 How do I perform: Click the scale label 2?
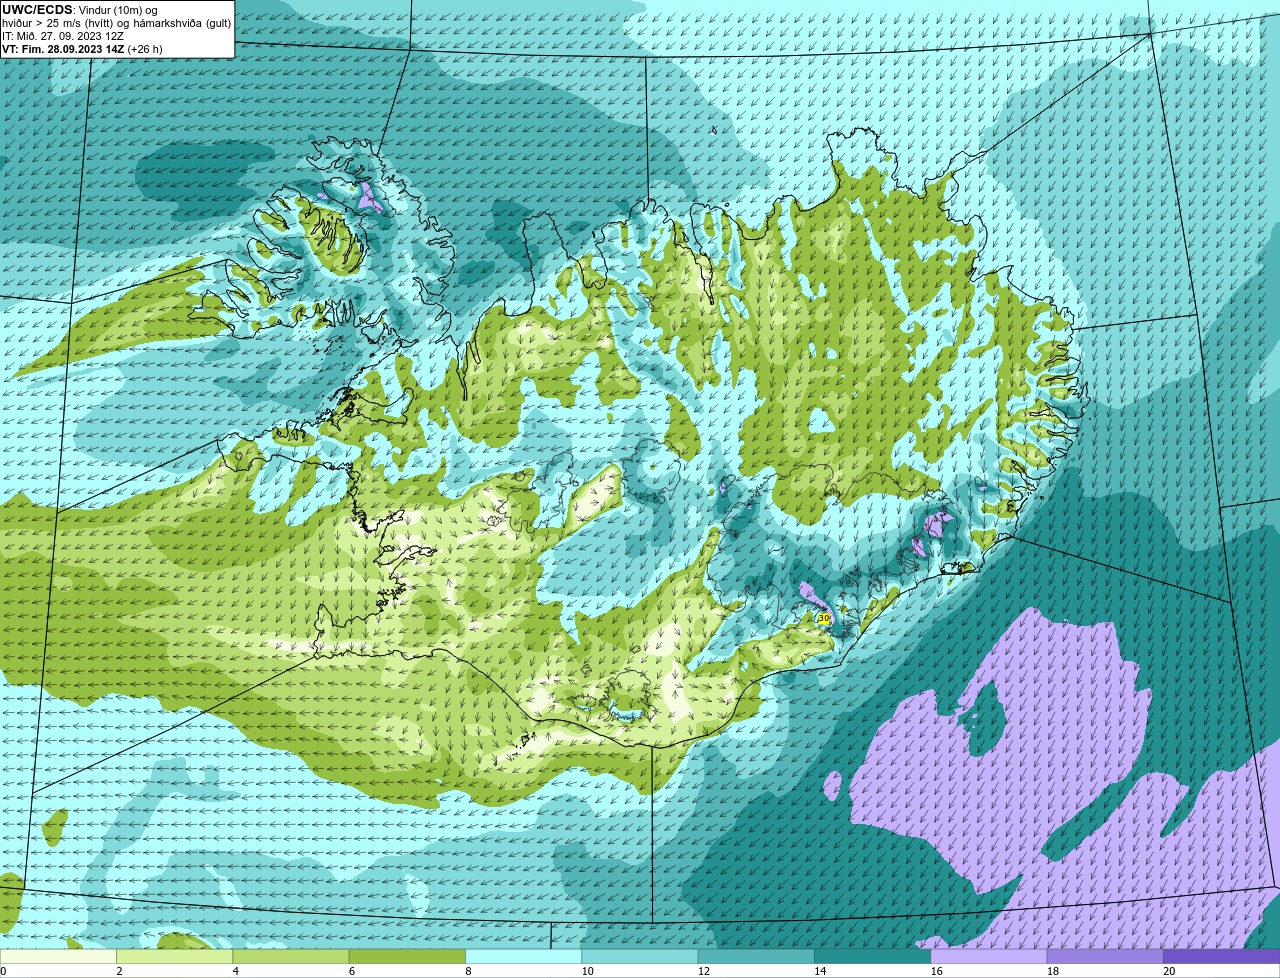[119, 971]
